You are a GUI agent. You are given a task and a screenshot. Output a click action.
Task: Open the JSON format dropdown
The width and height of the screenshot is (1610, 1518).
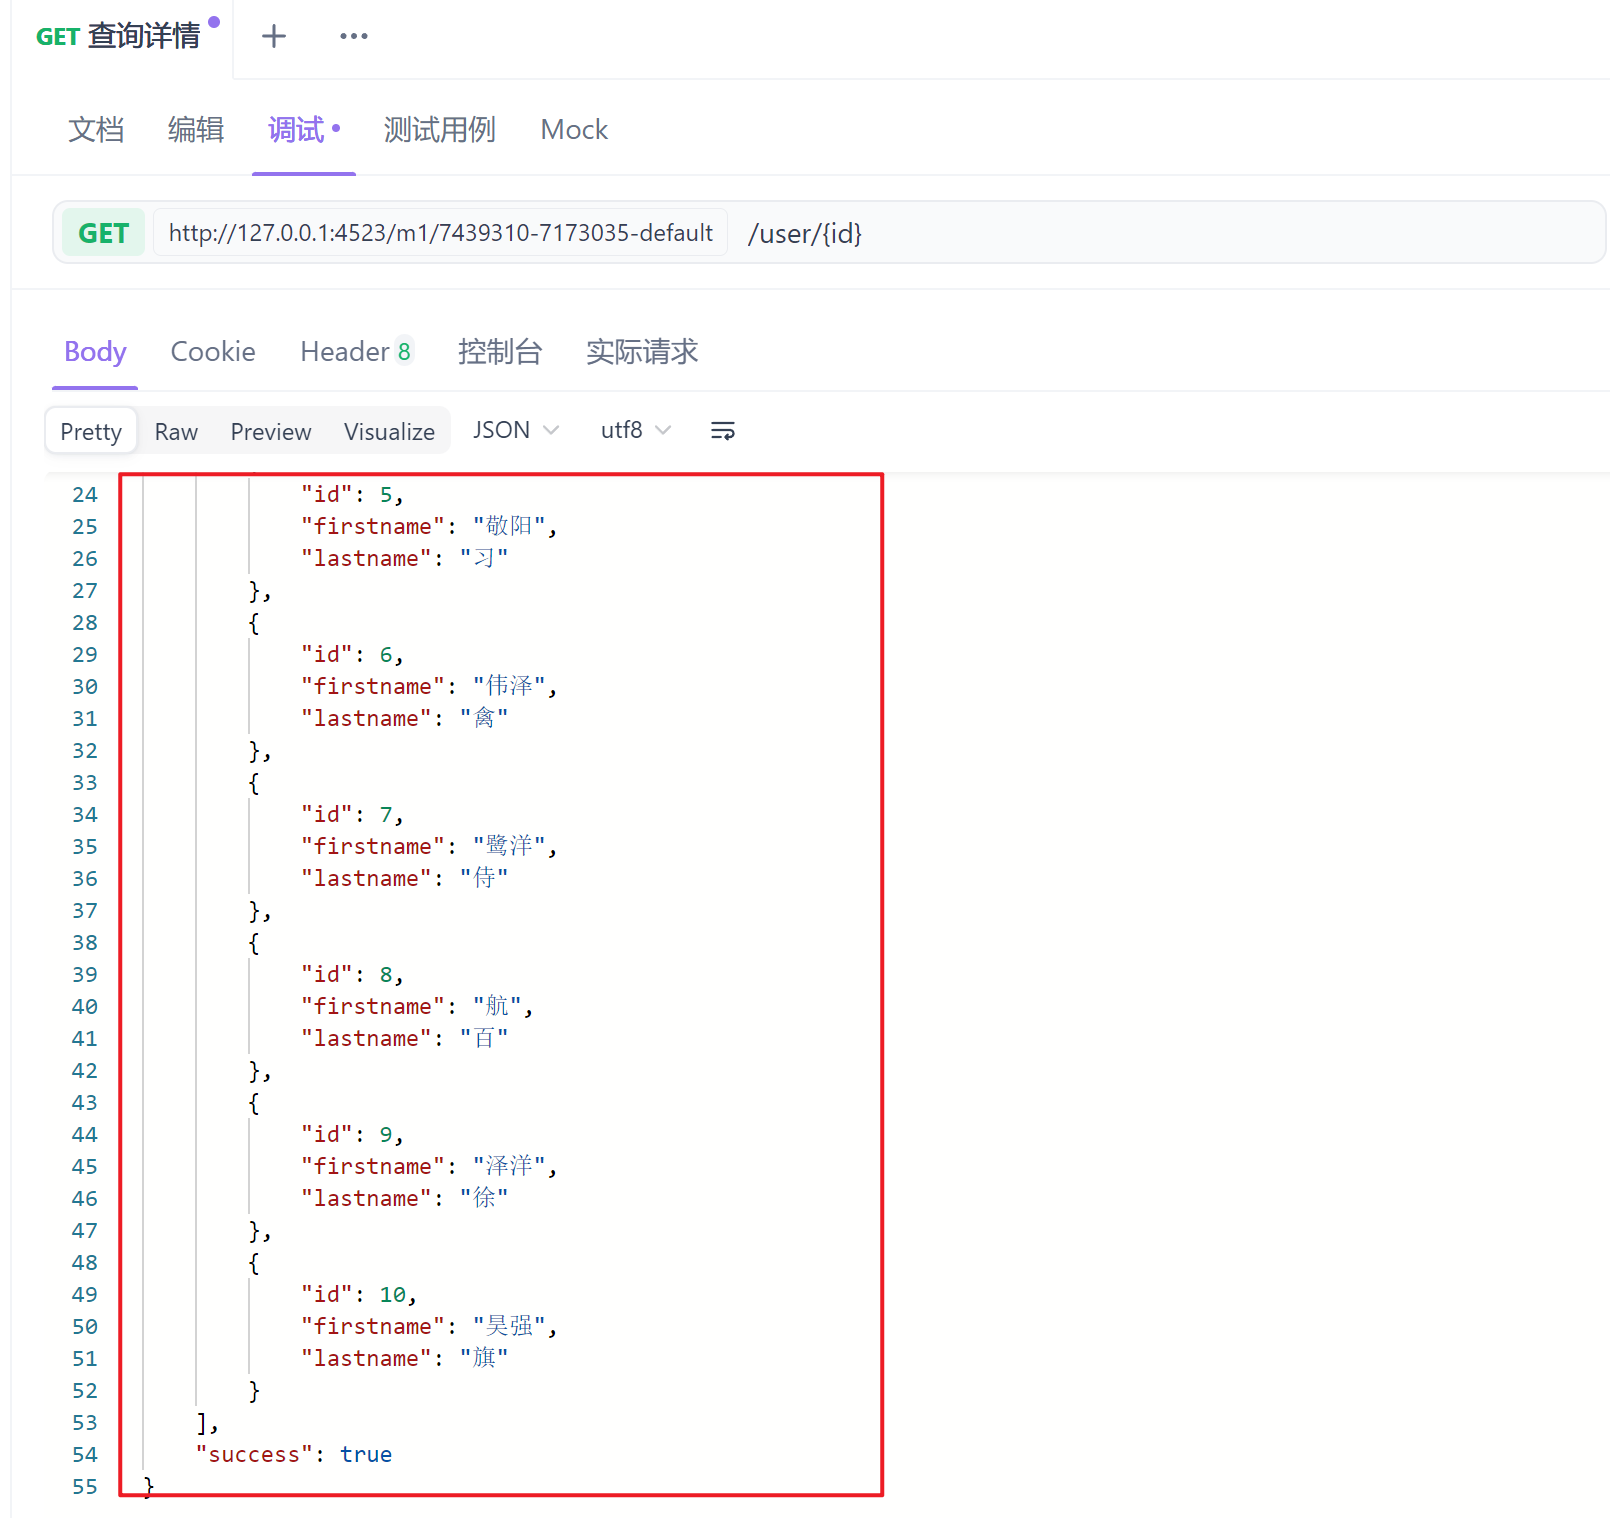[x=516, y=430]
